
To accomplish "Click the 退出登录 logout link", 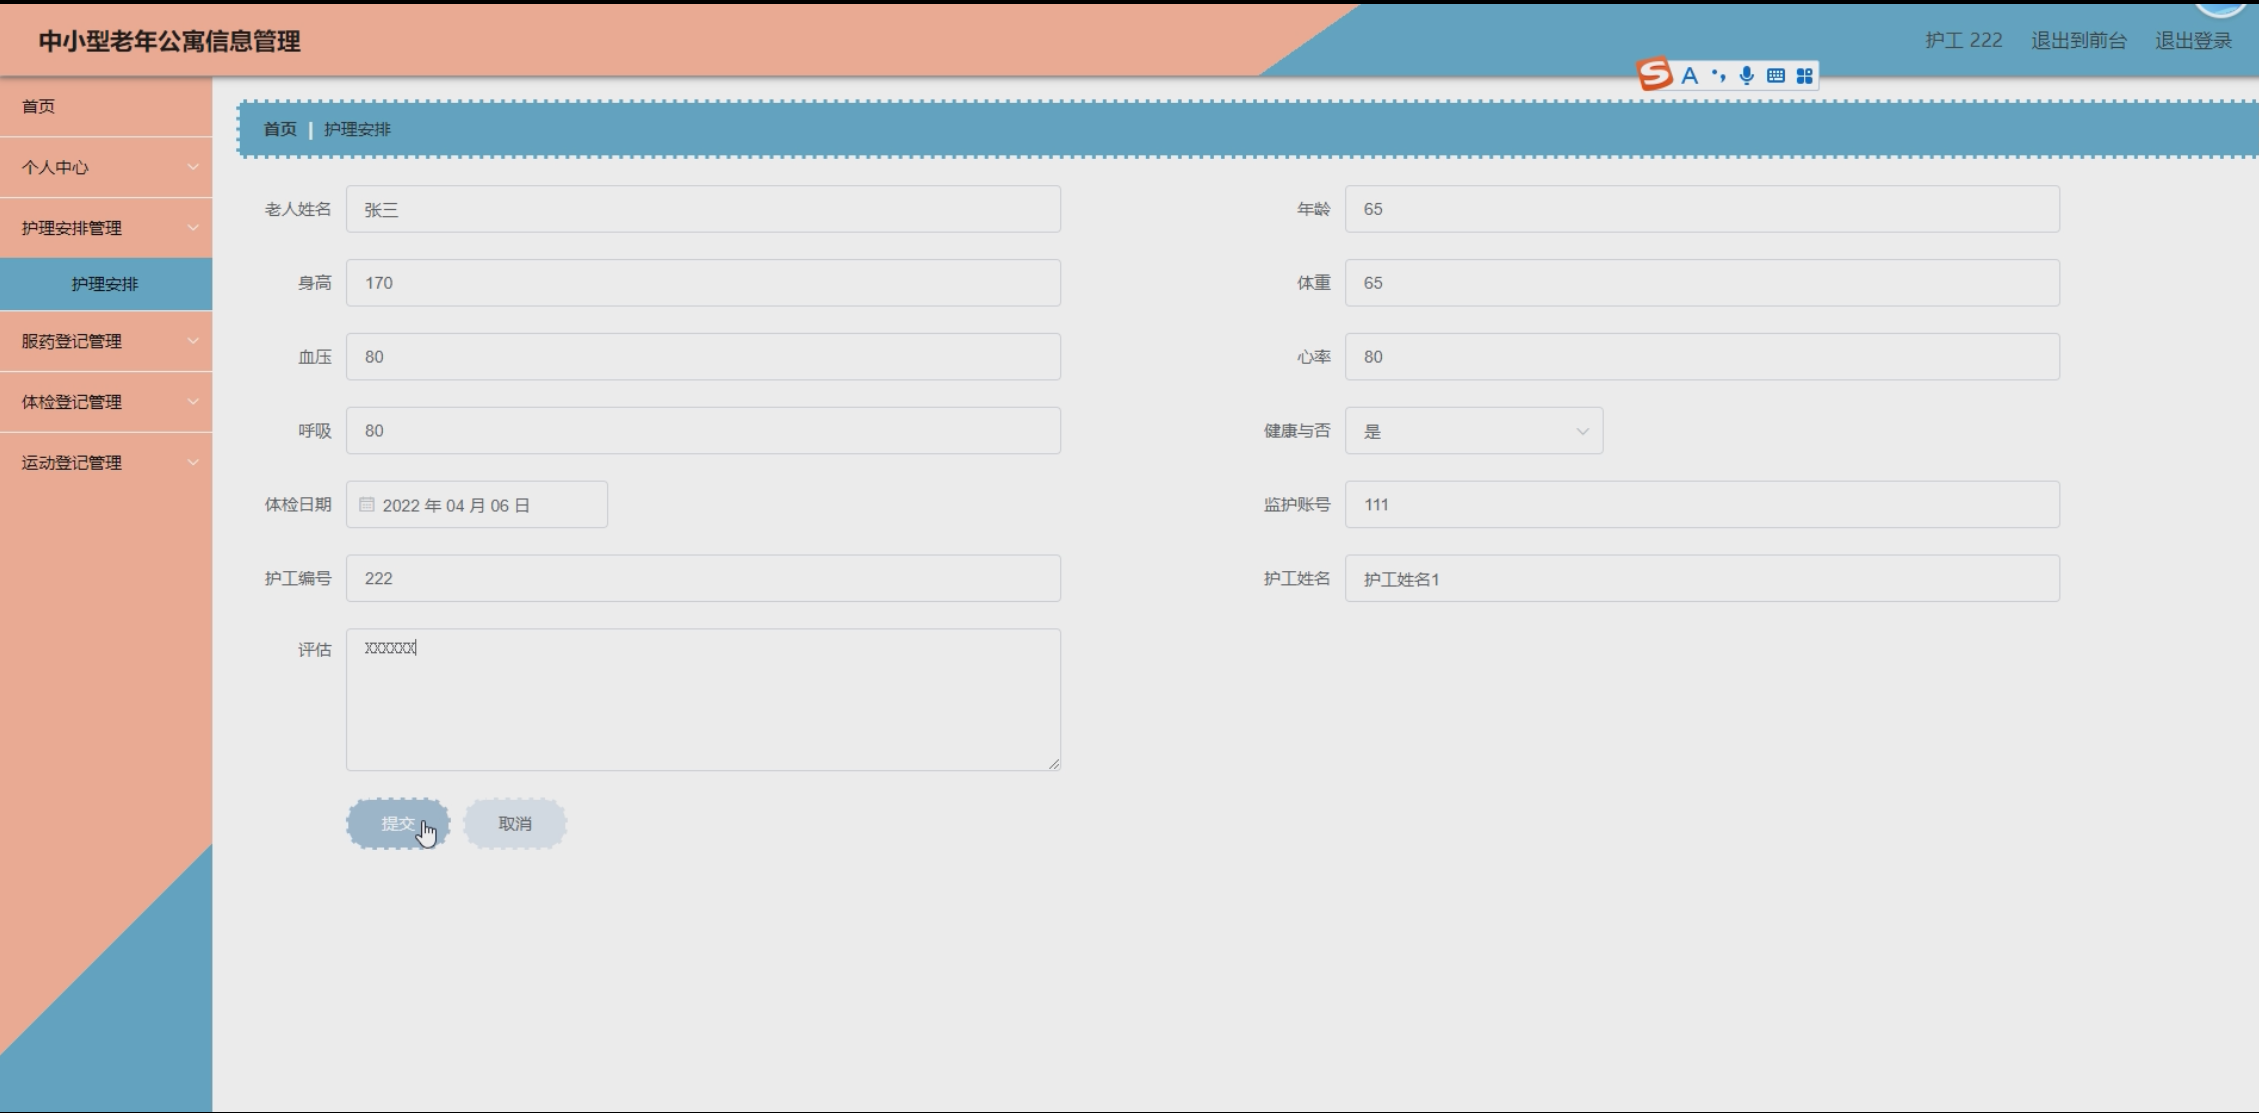I will pos(2193,41).
